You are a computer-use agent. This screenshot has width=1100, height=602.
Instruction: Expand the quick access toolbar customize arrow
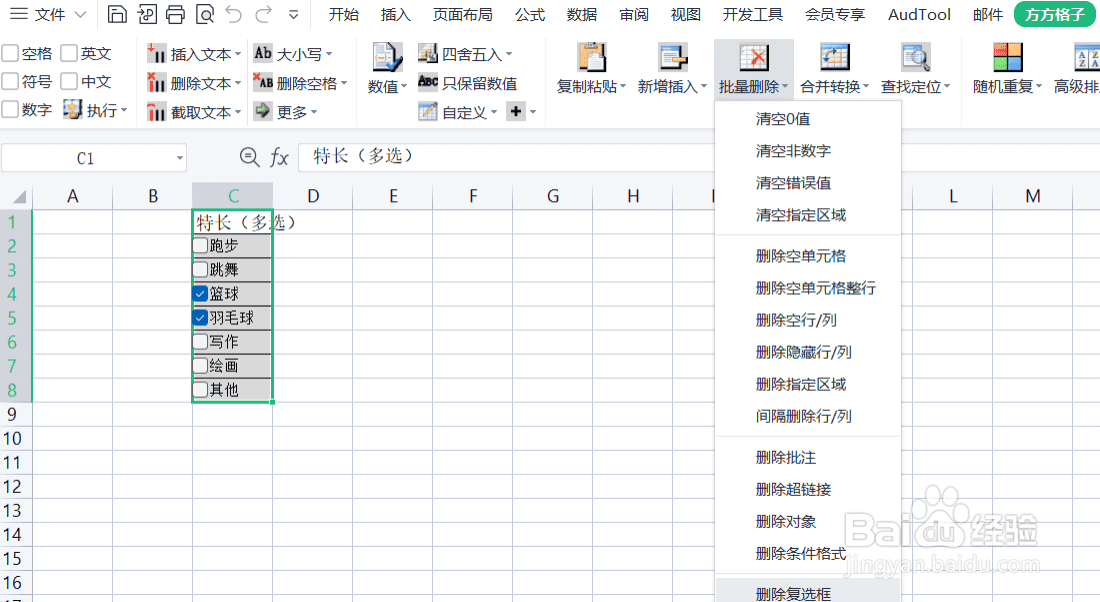(293, 15)
